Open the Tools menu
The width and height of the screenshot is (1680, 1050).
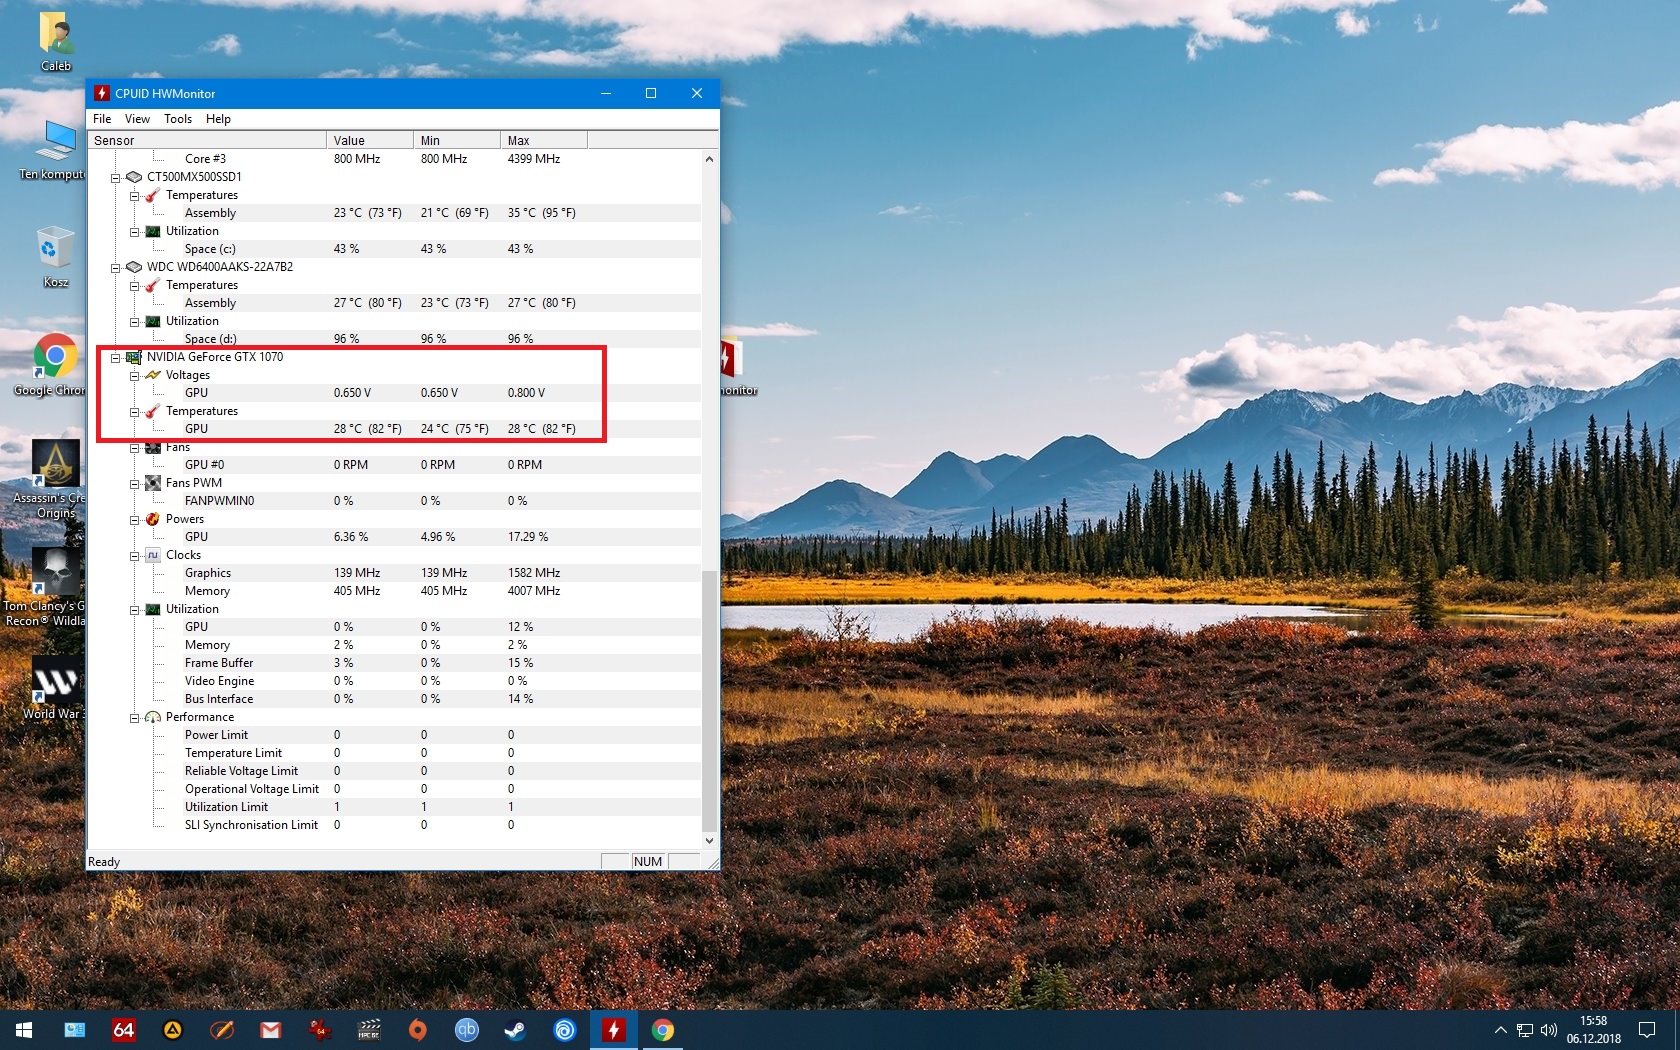[x=178, y=119]
